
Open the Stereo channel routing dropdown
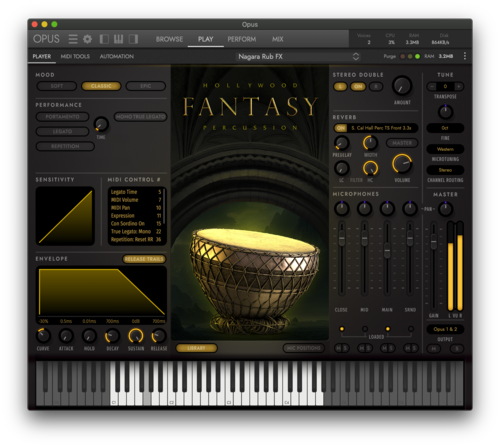(445, 170)
